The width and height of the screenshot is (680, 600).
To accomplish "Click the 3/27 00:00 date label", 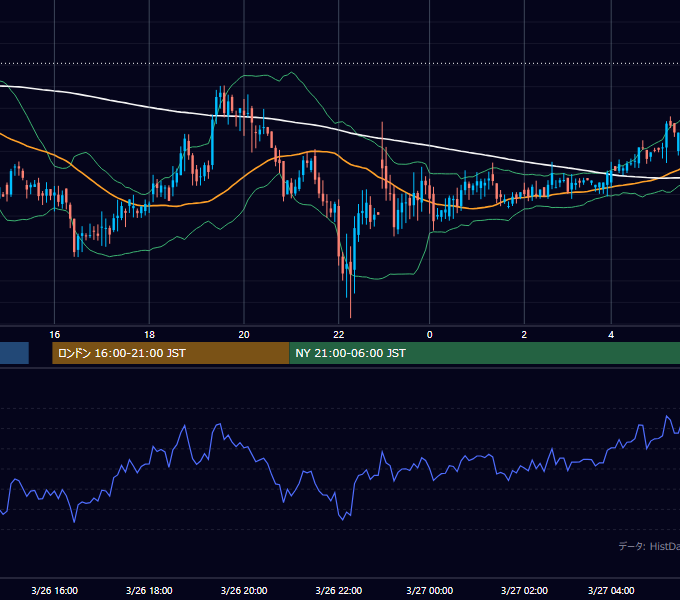I will click(429, 590).
